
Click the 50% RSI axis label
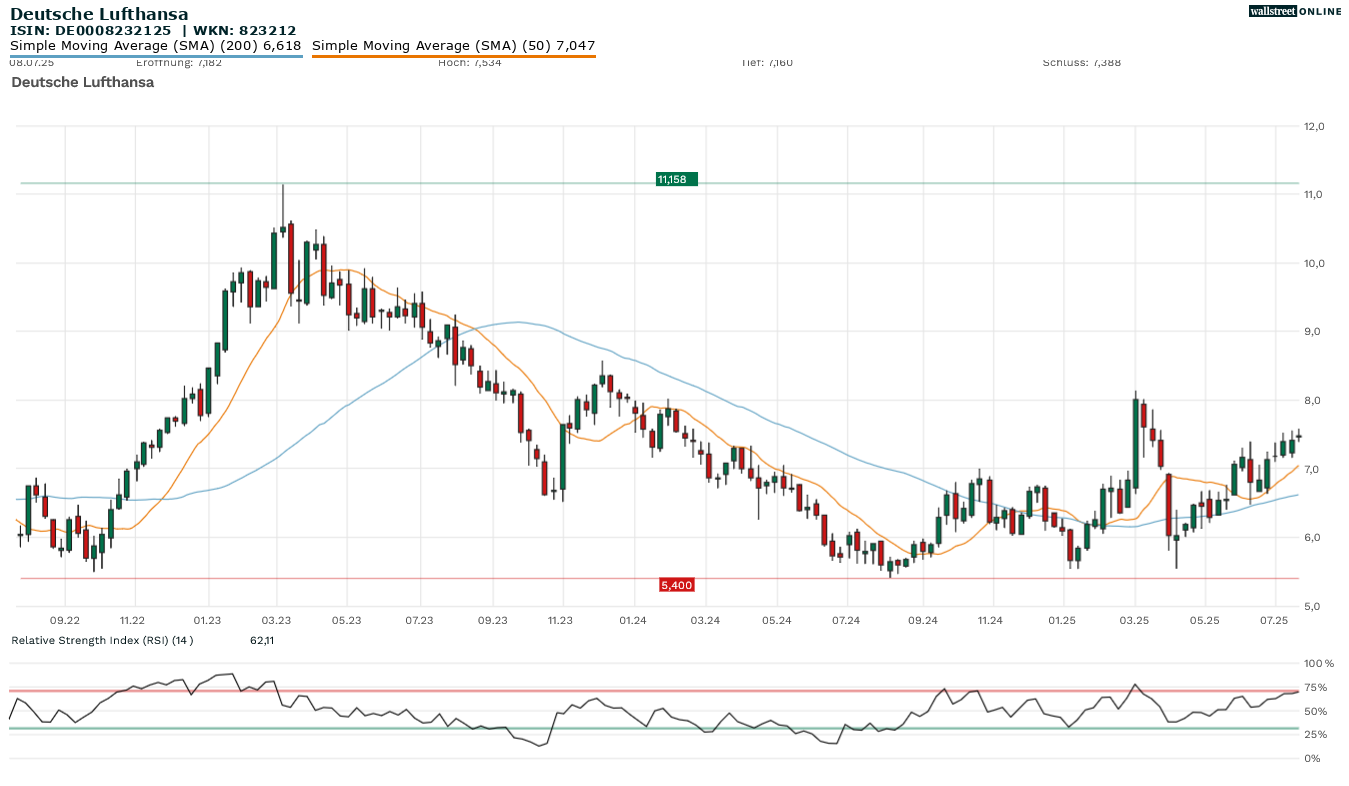coord(1316,711)
